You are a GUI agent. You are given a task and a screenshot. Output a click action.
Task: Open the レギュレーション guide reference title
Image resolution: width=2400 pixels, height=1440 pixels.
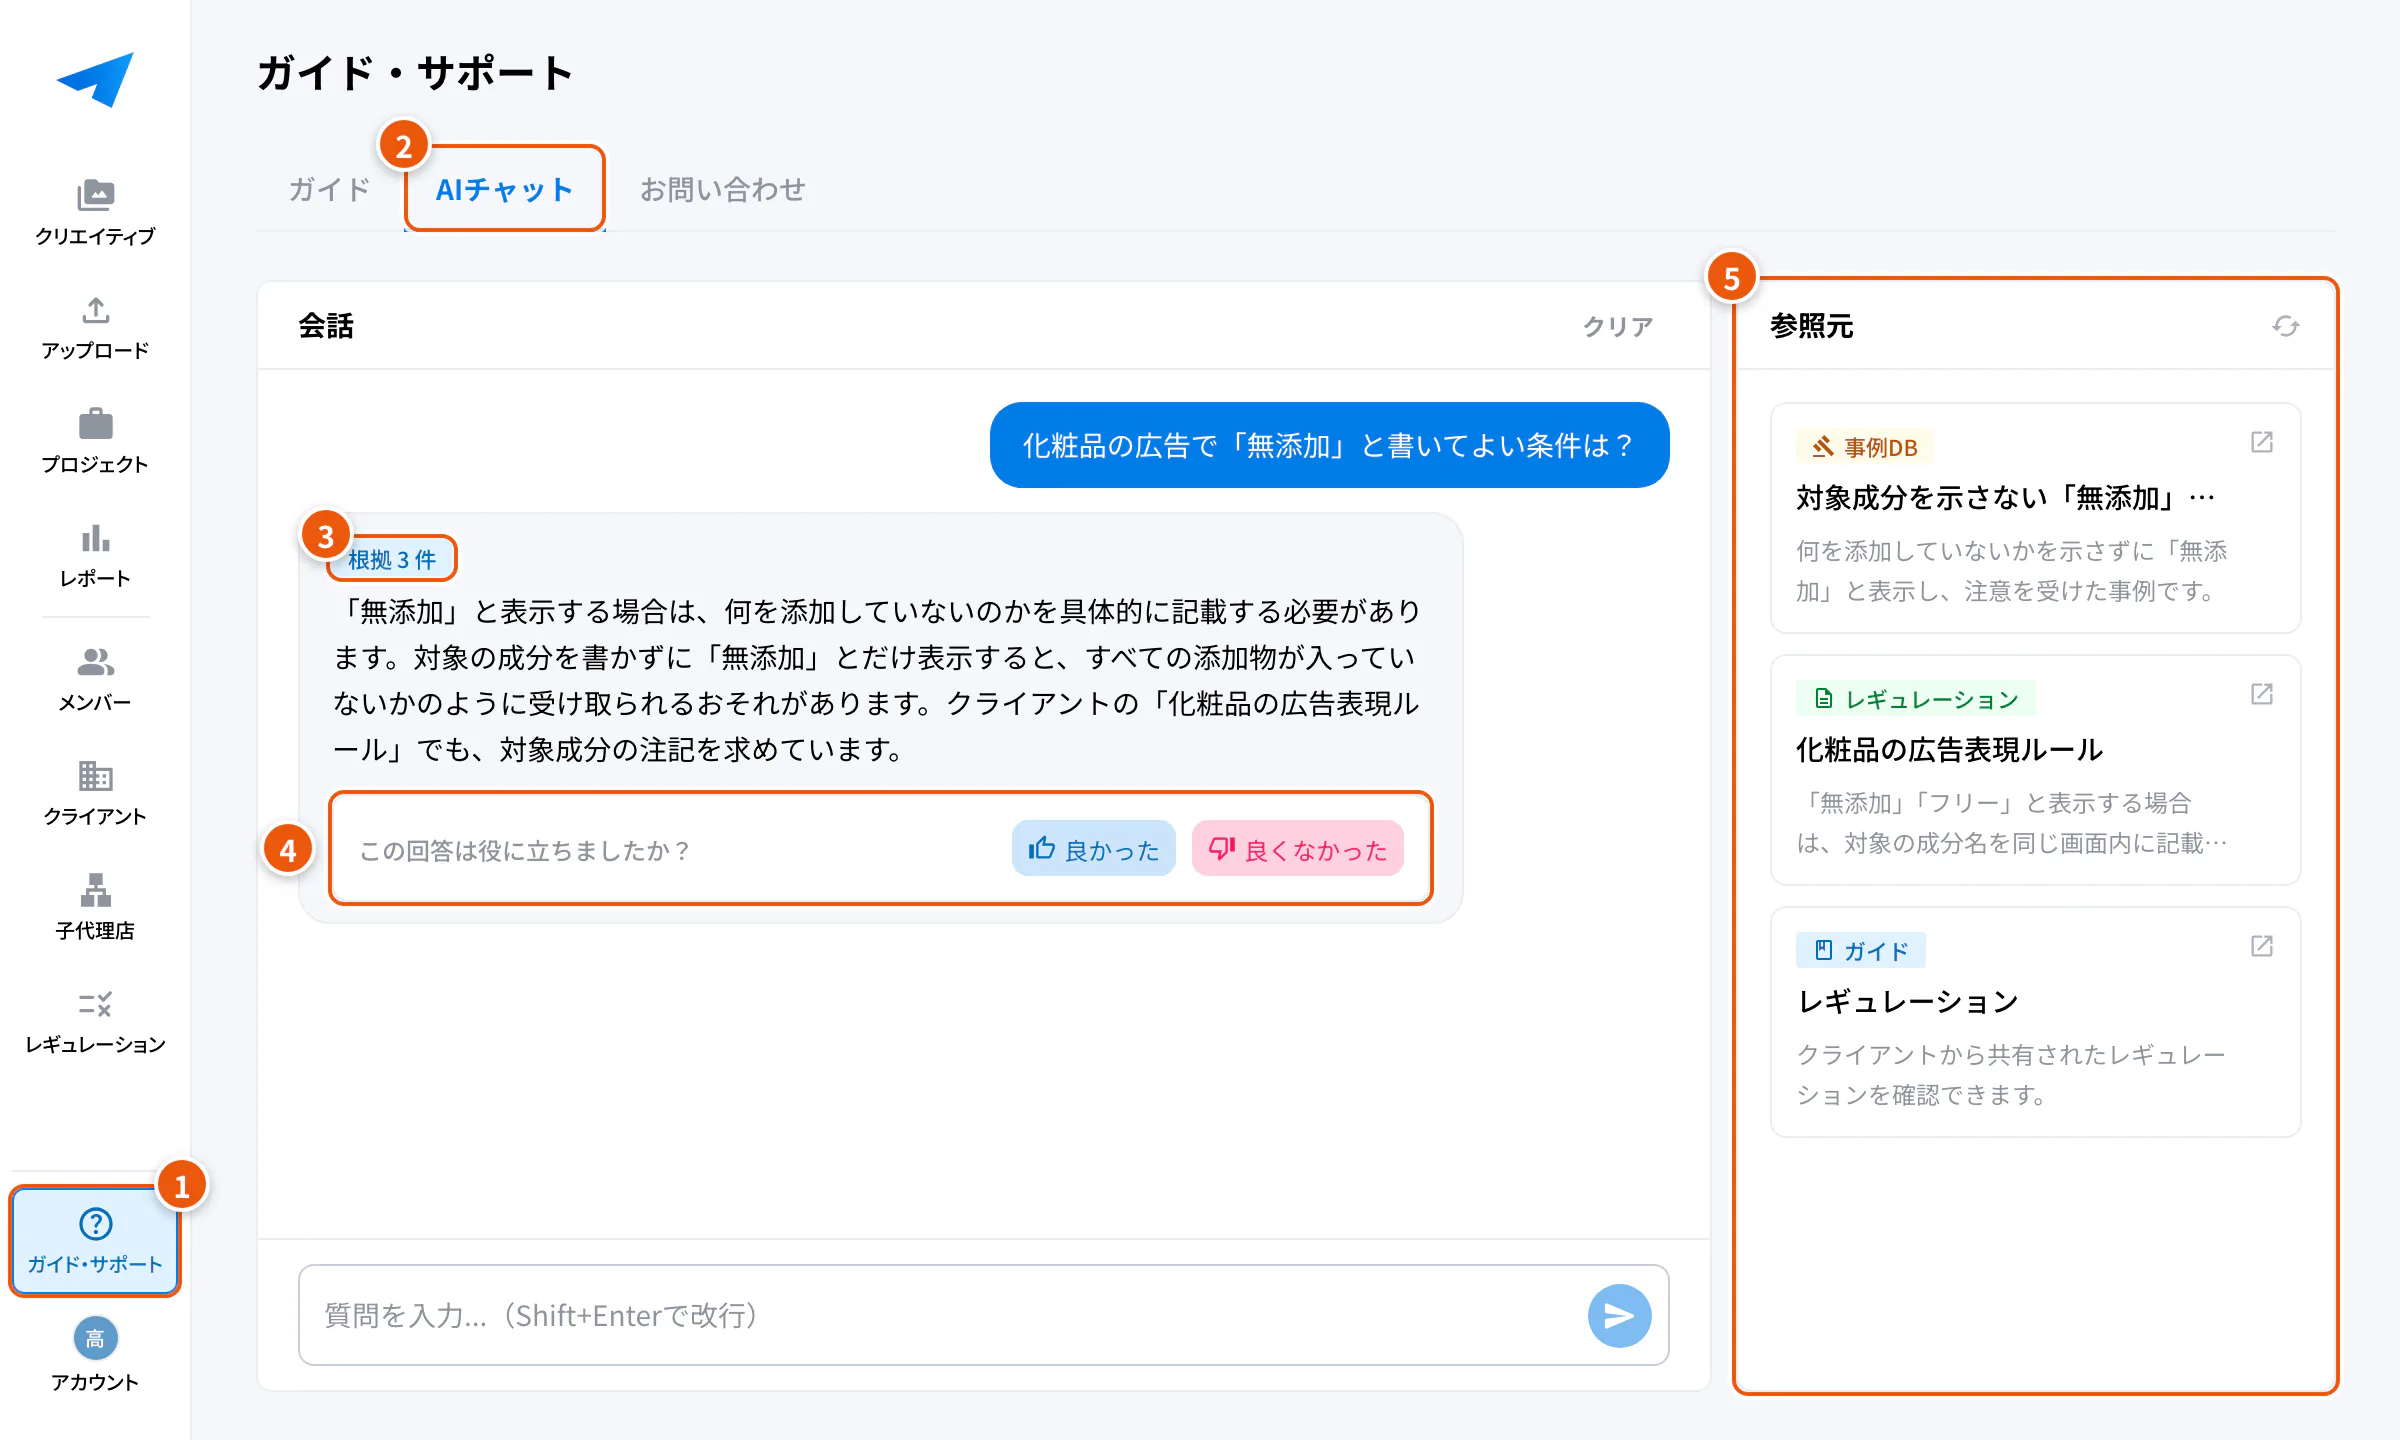tap(1908, 1002)
